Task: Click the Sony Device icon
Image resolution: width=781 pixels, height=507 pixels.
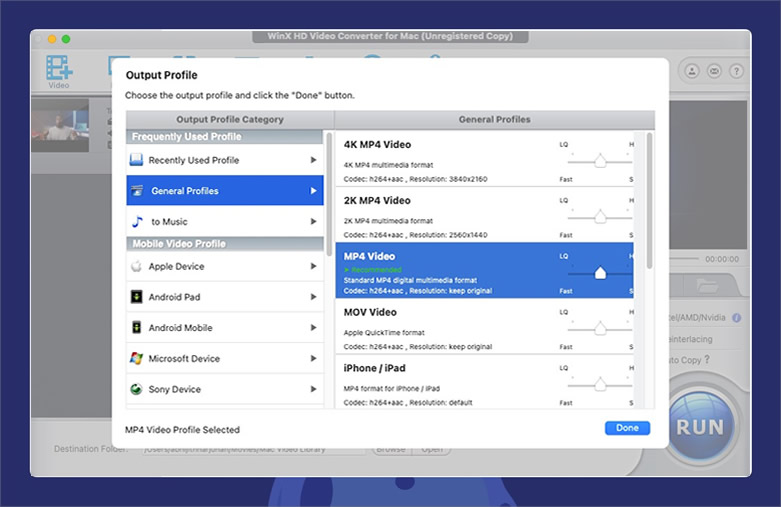Action: tap(136, 389)
